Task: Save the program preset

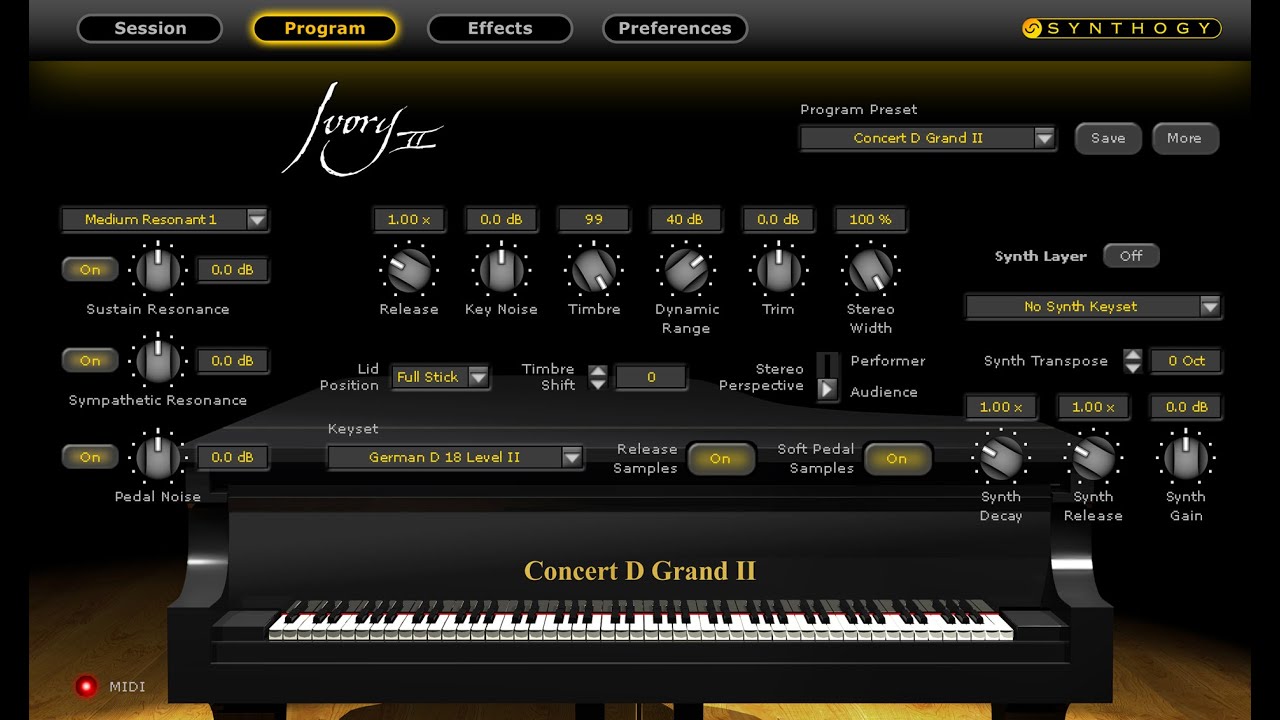Action: pyautogui.click(x=1108, y=138)
